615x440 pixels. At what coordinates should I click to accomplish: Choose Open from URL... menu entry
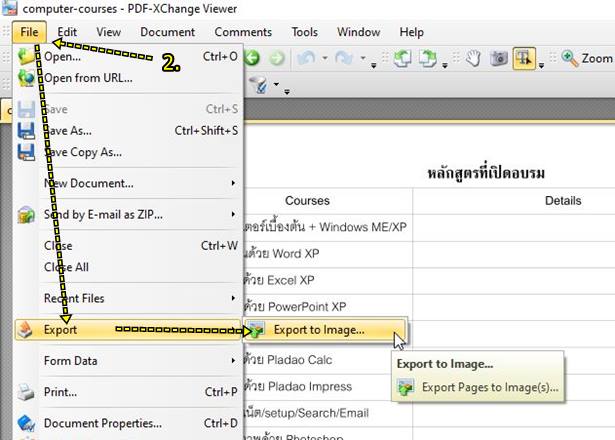pyautogui.click(x=128, y=78)
